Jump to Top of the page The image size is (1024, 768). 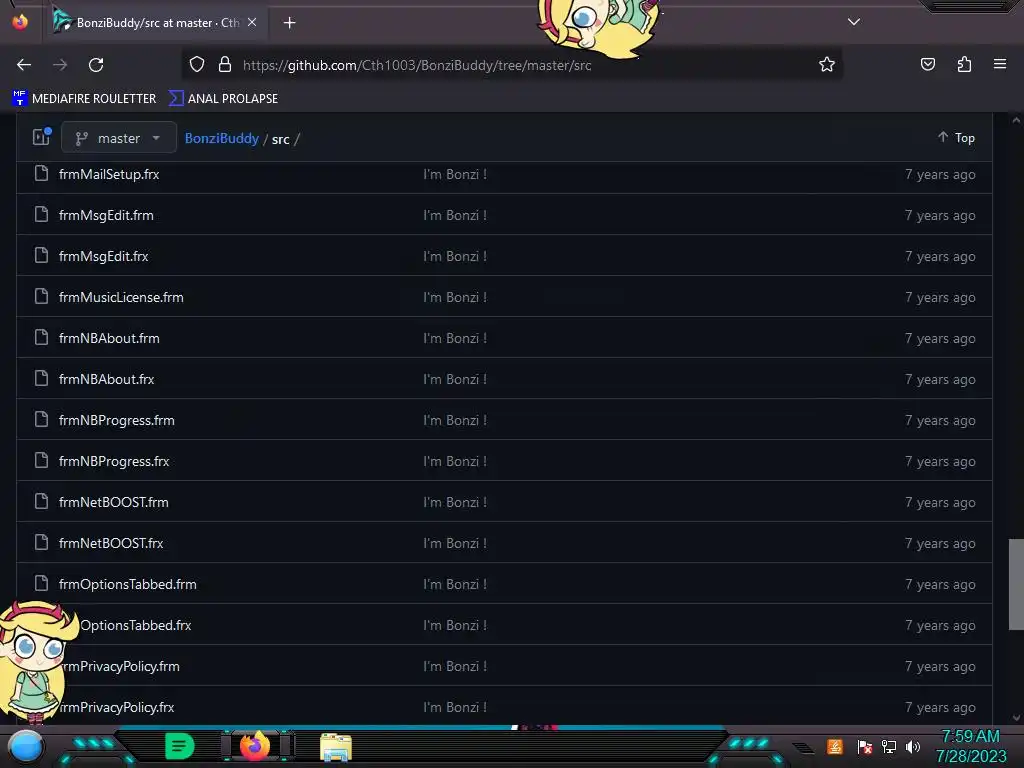point(956,138)
